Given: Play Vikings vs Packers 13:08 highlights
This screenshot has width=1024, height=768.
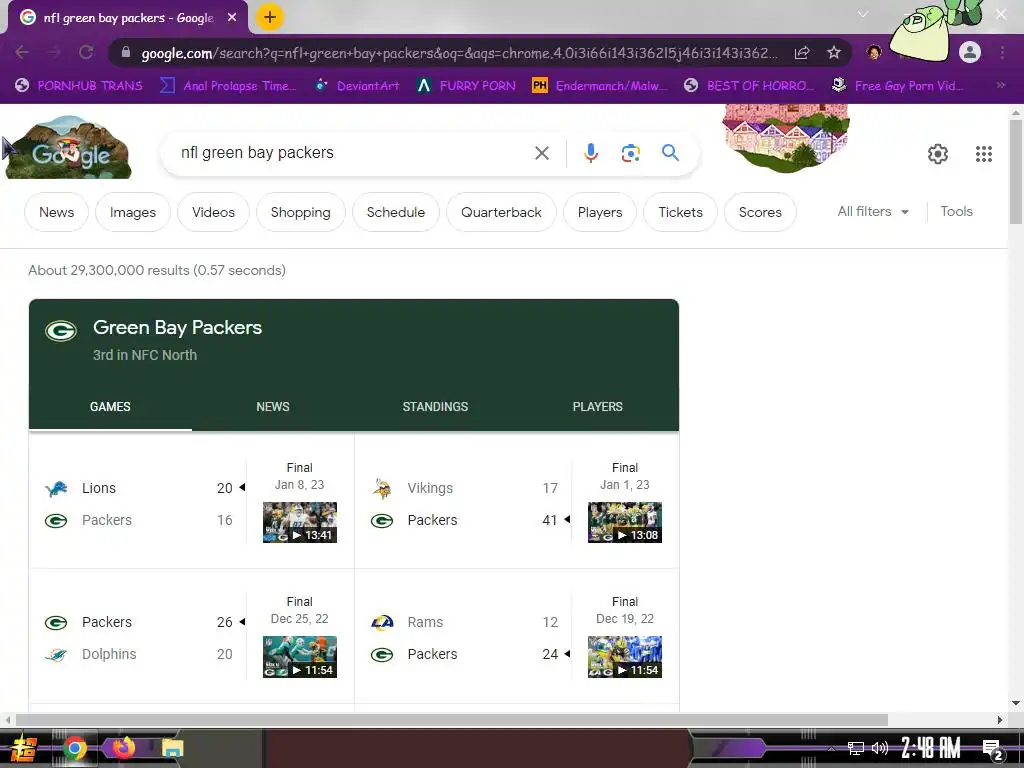Looking at the screenshot, I should [x=625, y=522].
